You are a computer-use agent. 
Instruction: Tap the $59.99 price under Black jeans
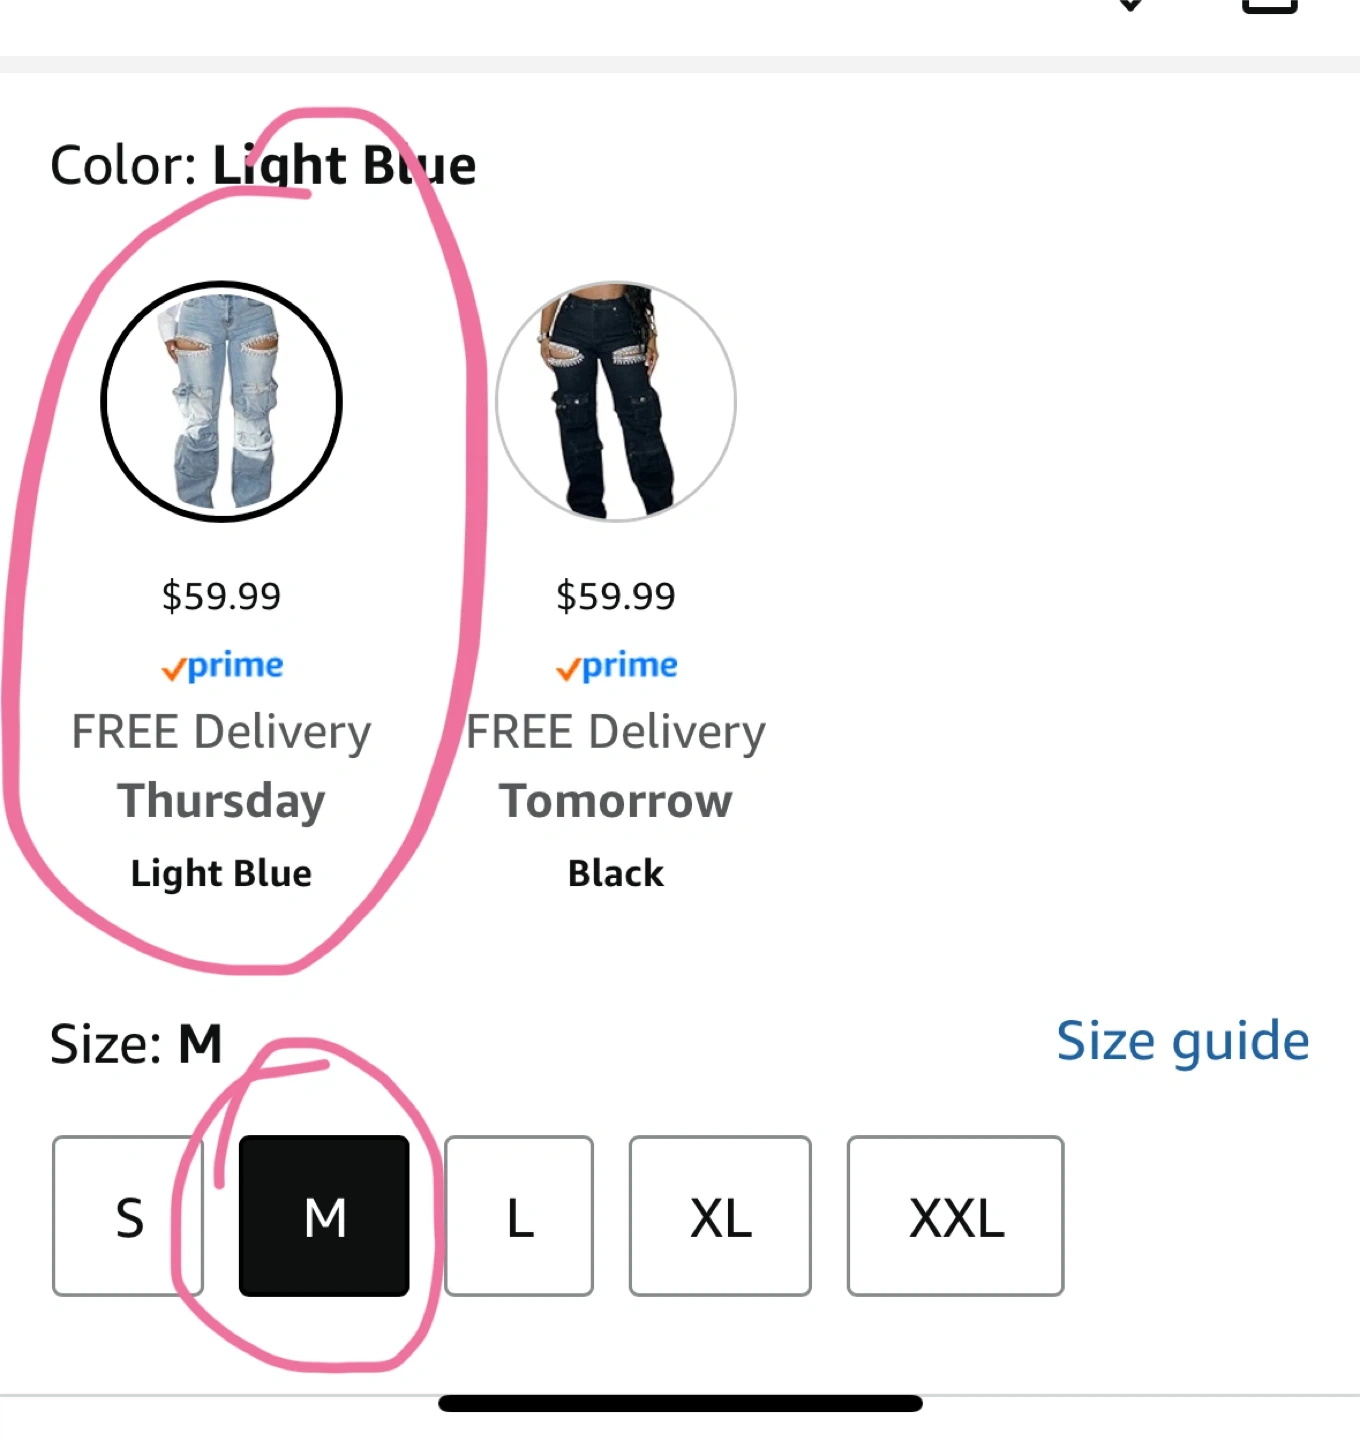(616, 596)
